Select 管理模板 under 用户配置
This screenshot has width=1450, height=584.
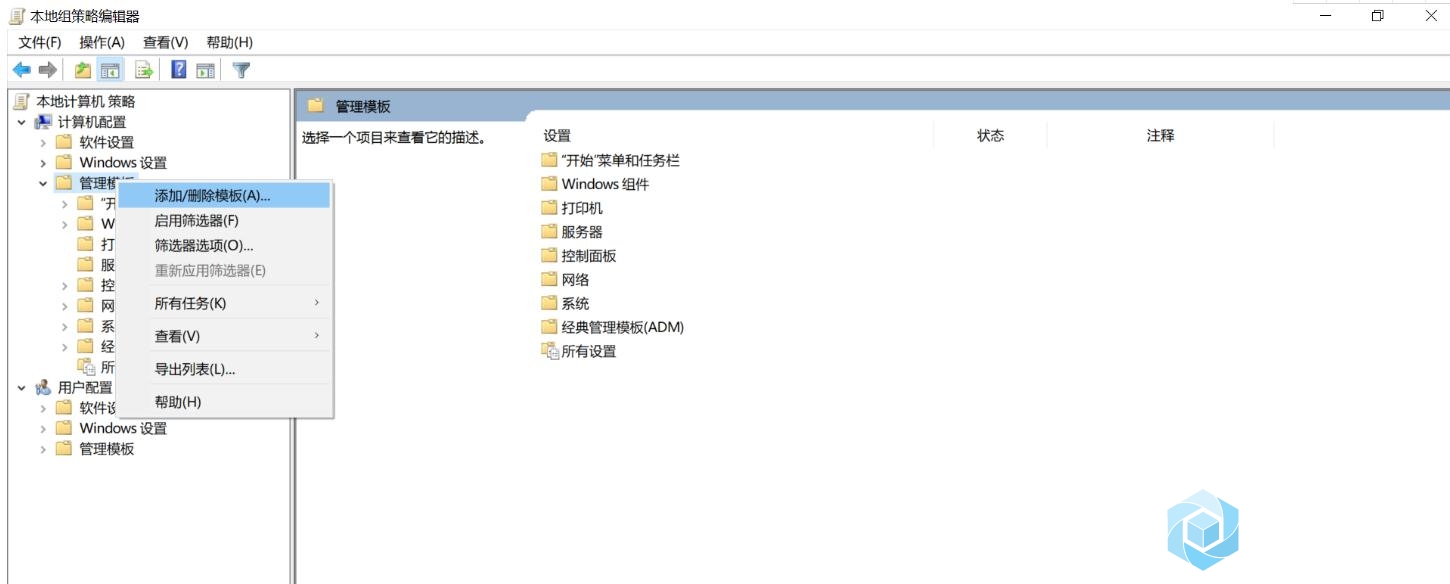(x=107, y=449)
